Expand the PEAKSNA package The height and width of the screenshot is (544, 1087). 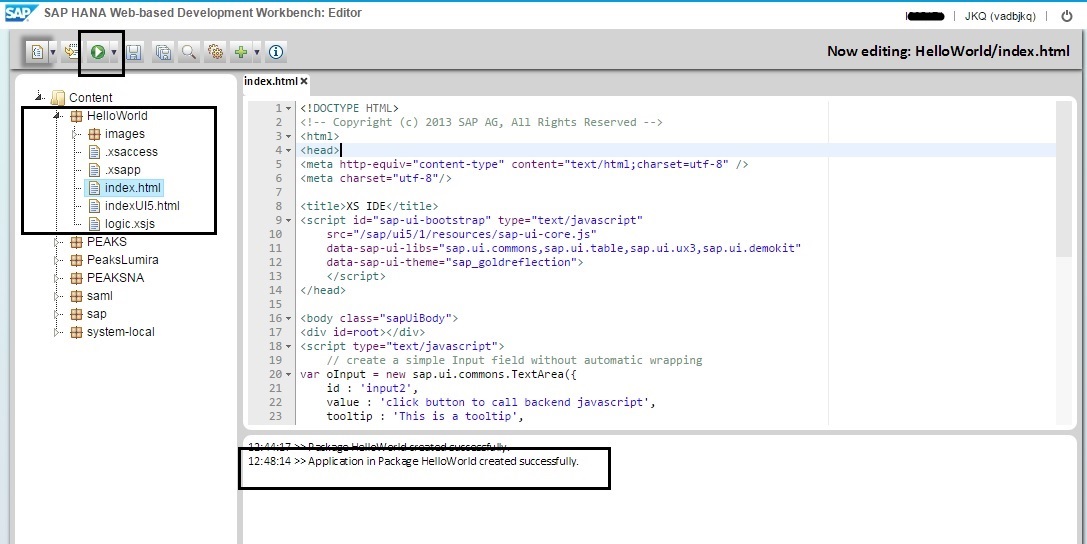pyautogui.click(x=58, y=278)
